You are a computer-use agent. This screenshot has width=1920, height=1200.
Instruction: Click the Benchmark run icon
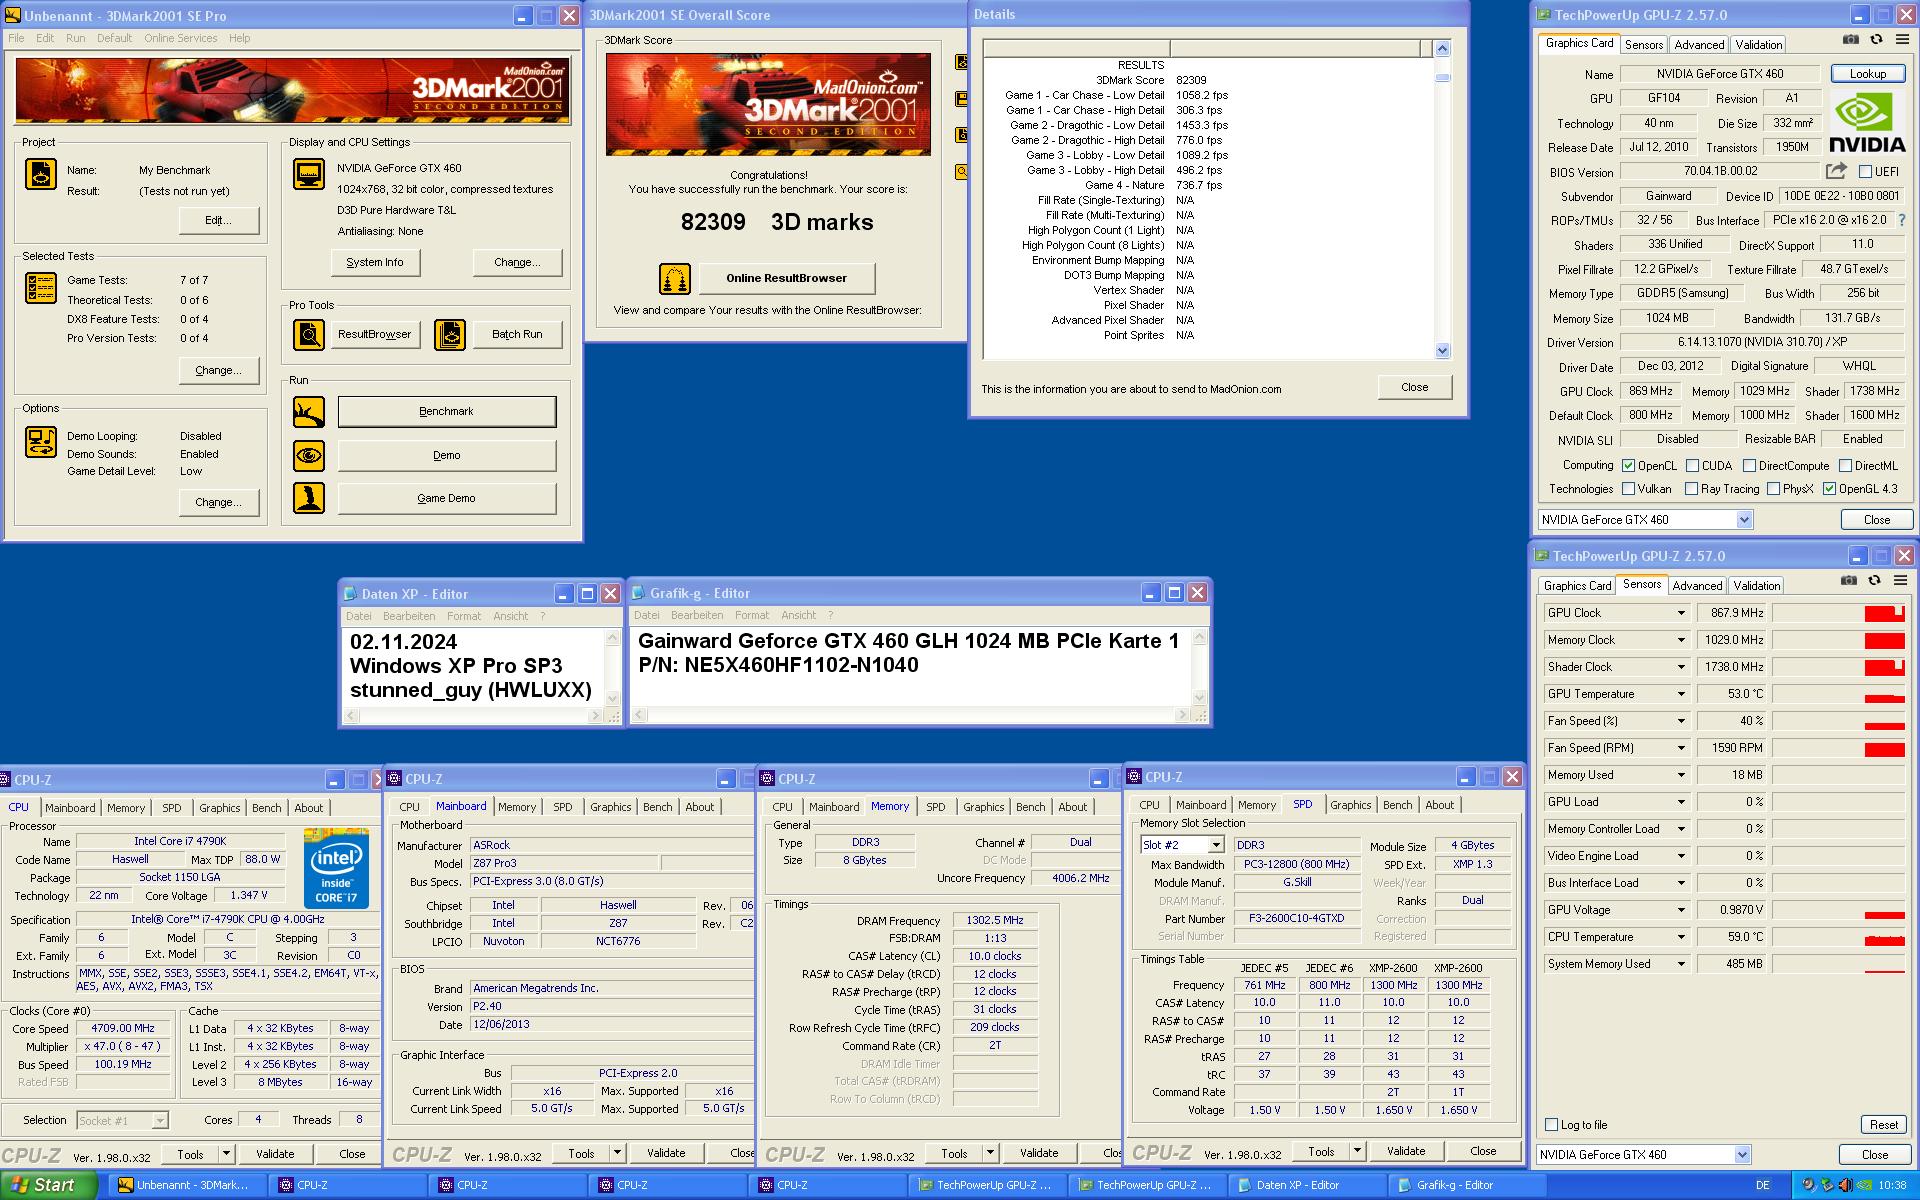tap(309, 412)
